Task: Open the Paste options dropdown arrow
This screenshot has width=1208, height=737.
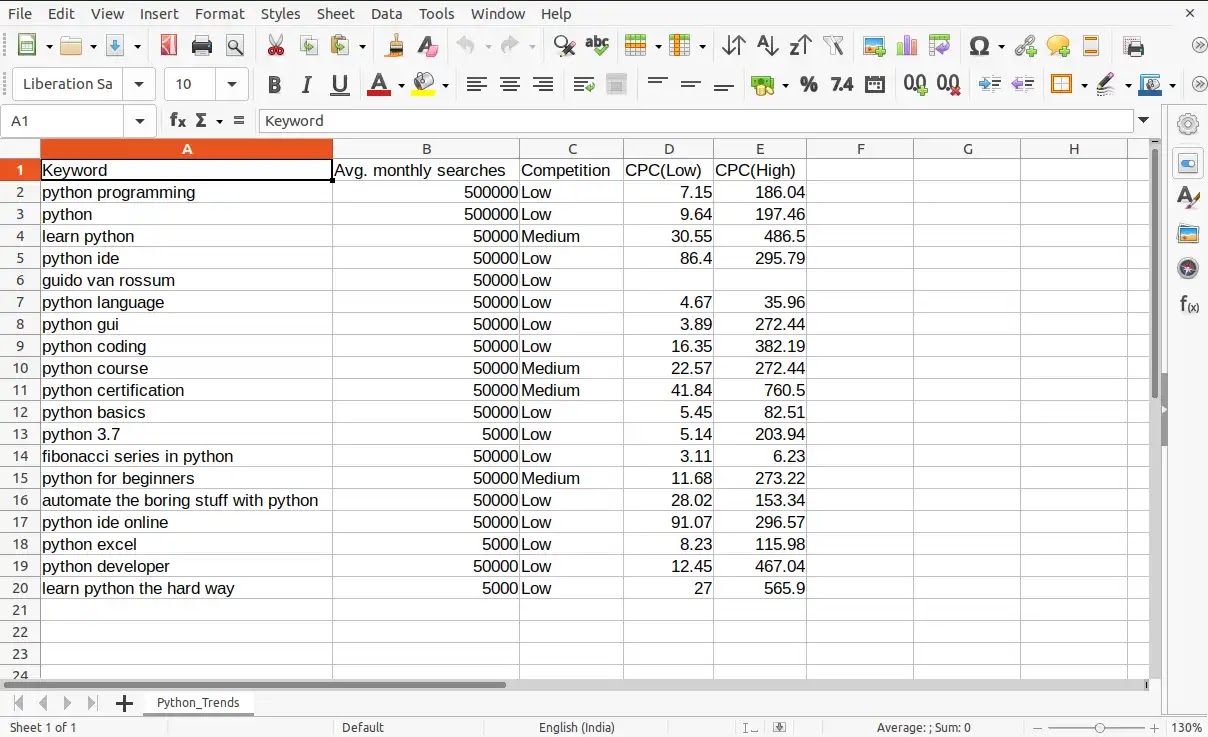Action: point(362,46)
